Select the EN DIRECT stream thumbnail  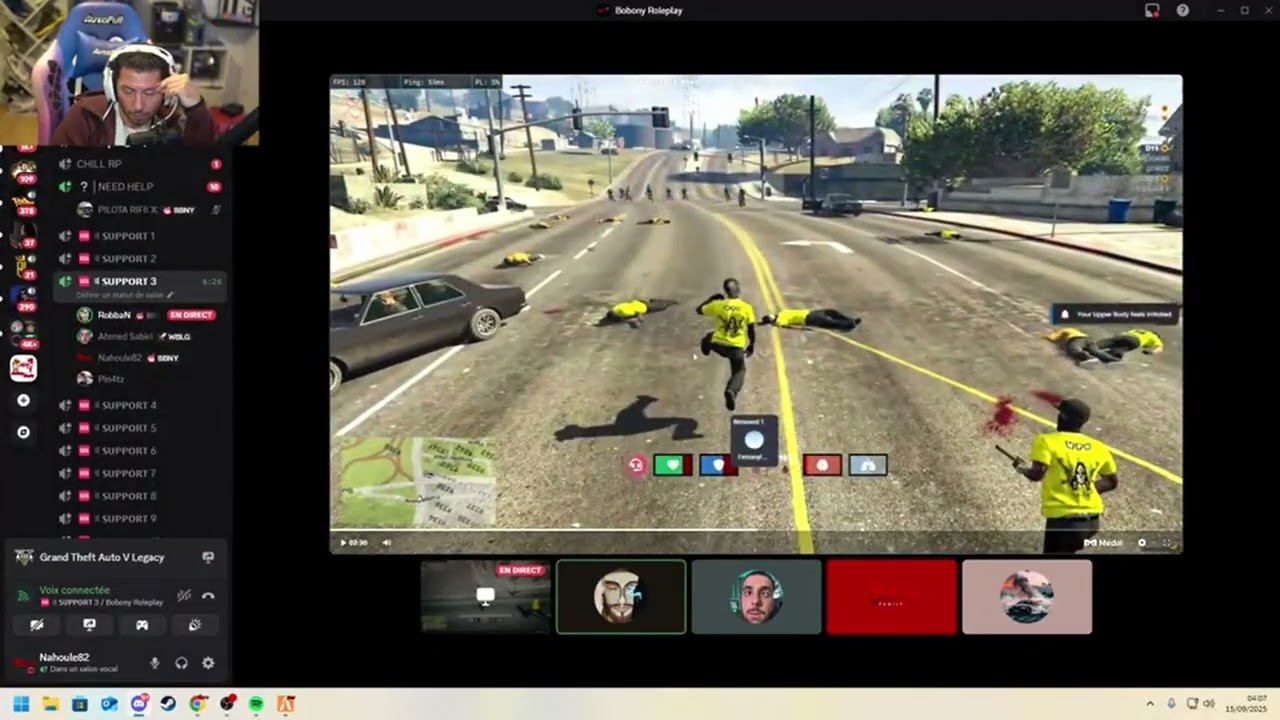485,596
